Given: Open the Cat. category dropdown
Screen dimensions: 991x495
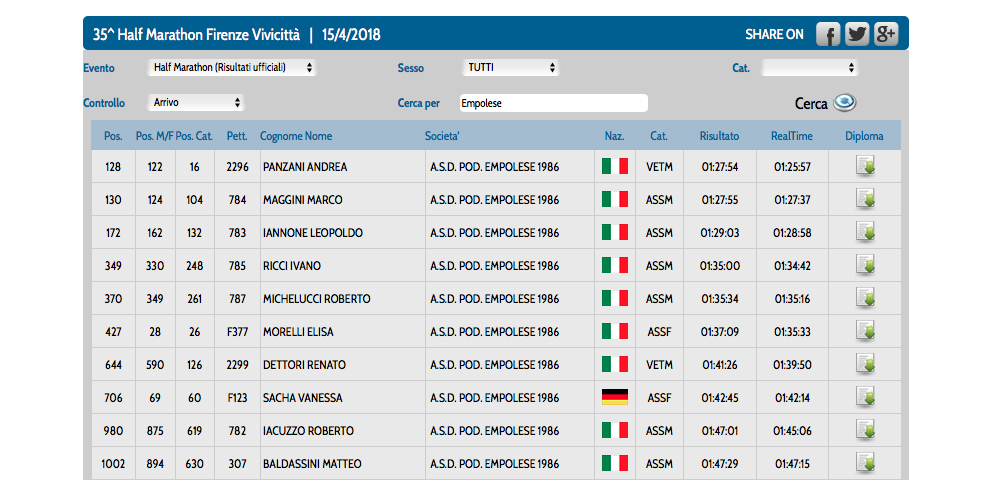Looking at the screenshot, I should click(x=810, y=68).
